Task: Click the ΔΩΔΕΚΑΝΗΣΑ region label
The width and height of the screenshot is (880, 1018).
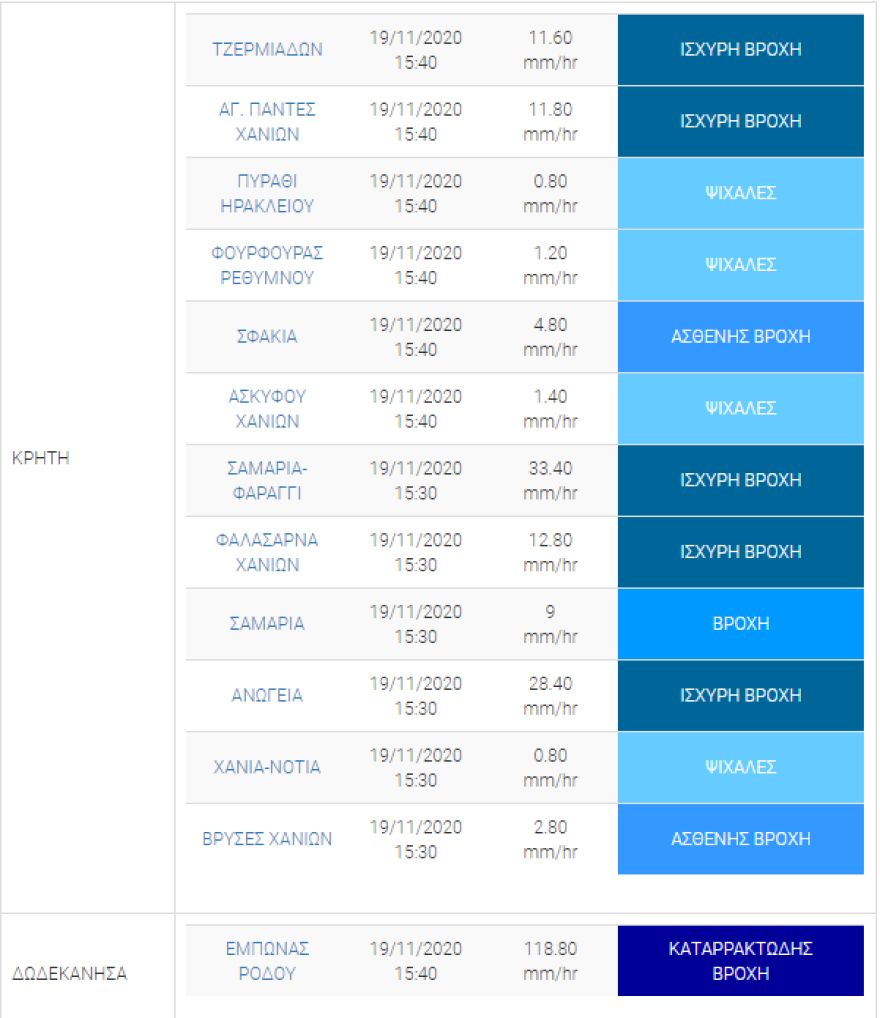Action: click(69, 973)
